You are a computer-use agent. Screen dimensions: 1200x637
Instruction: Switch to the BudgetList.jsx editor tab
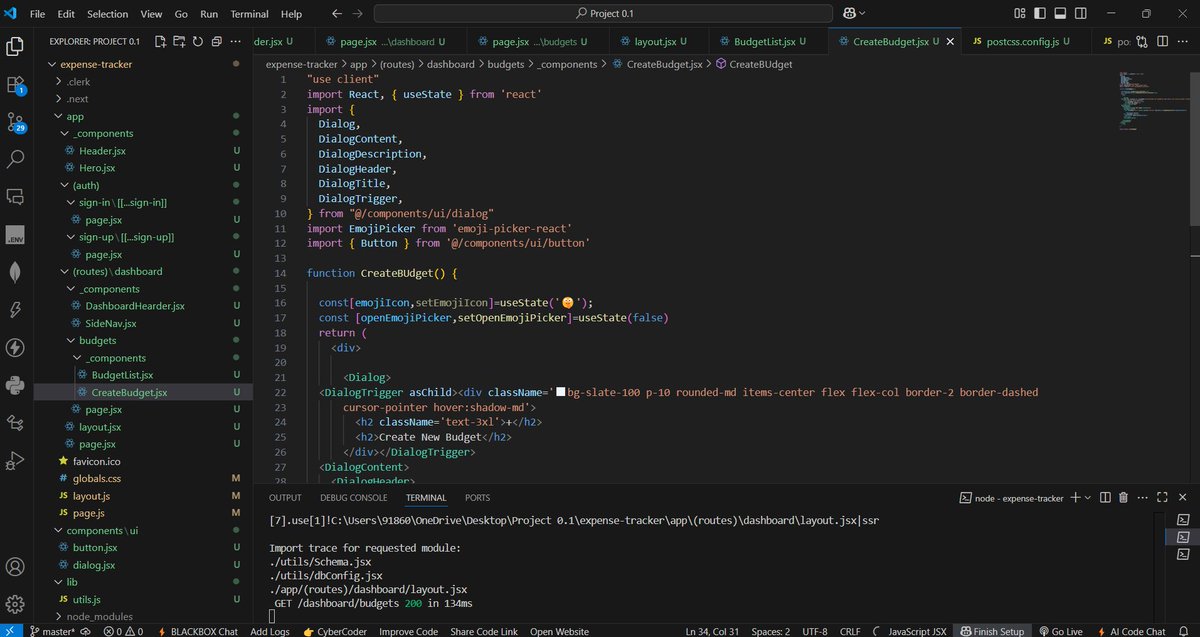pyautogui.click(x=768, y=42)
